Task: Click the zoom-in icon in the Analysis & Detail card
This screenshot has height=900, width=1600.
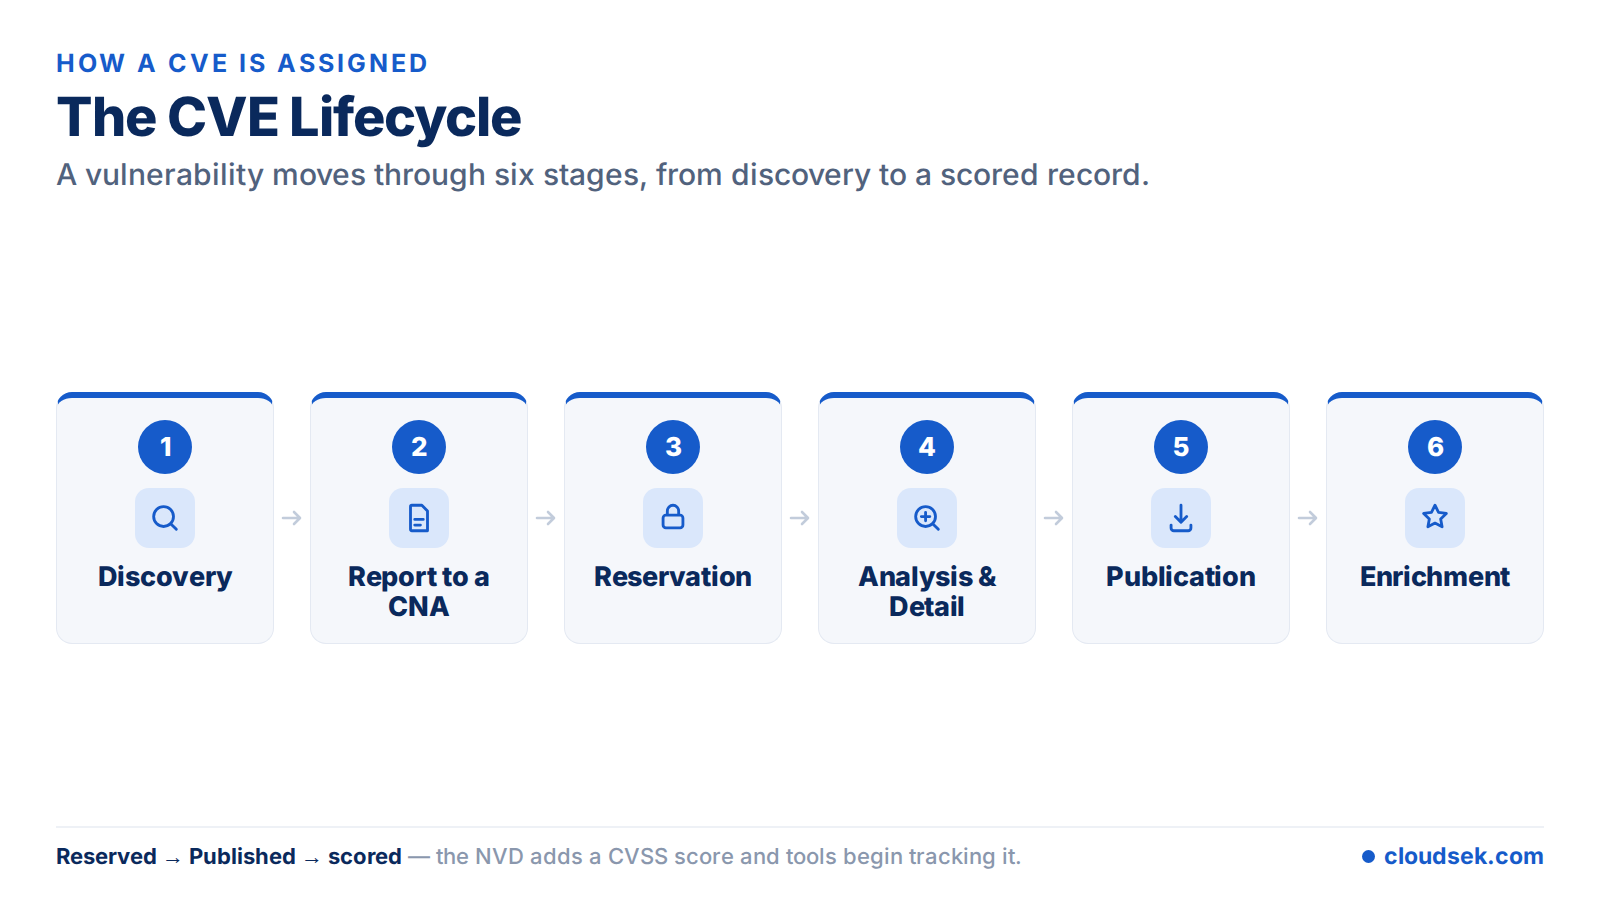Action: coord(927,518)
